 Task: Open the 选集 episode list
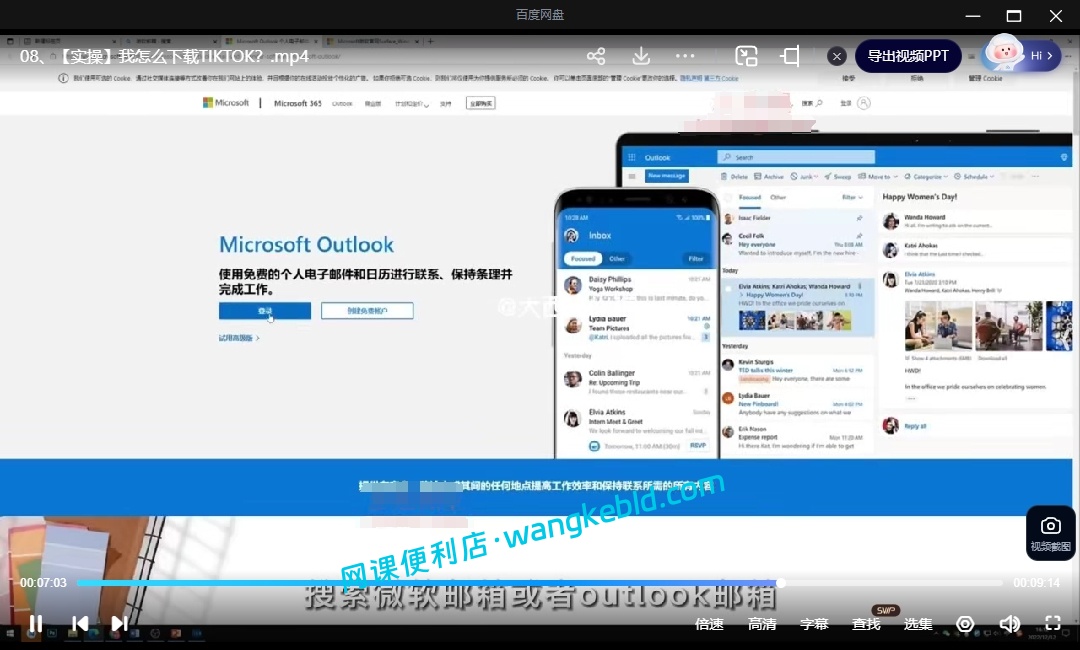pos(918,624)
